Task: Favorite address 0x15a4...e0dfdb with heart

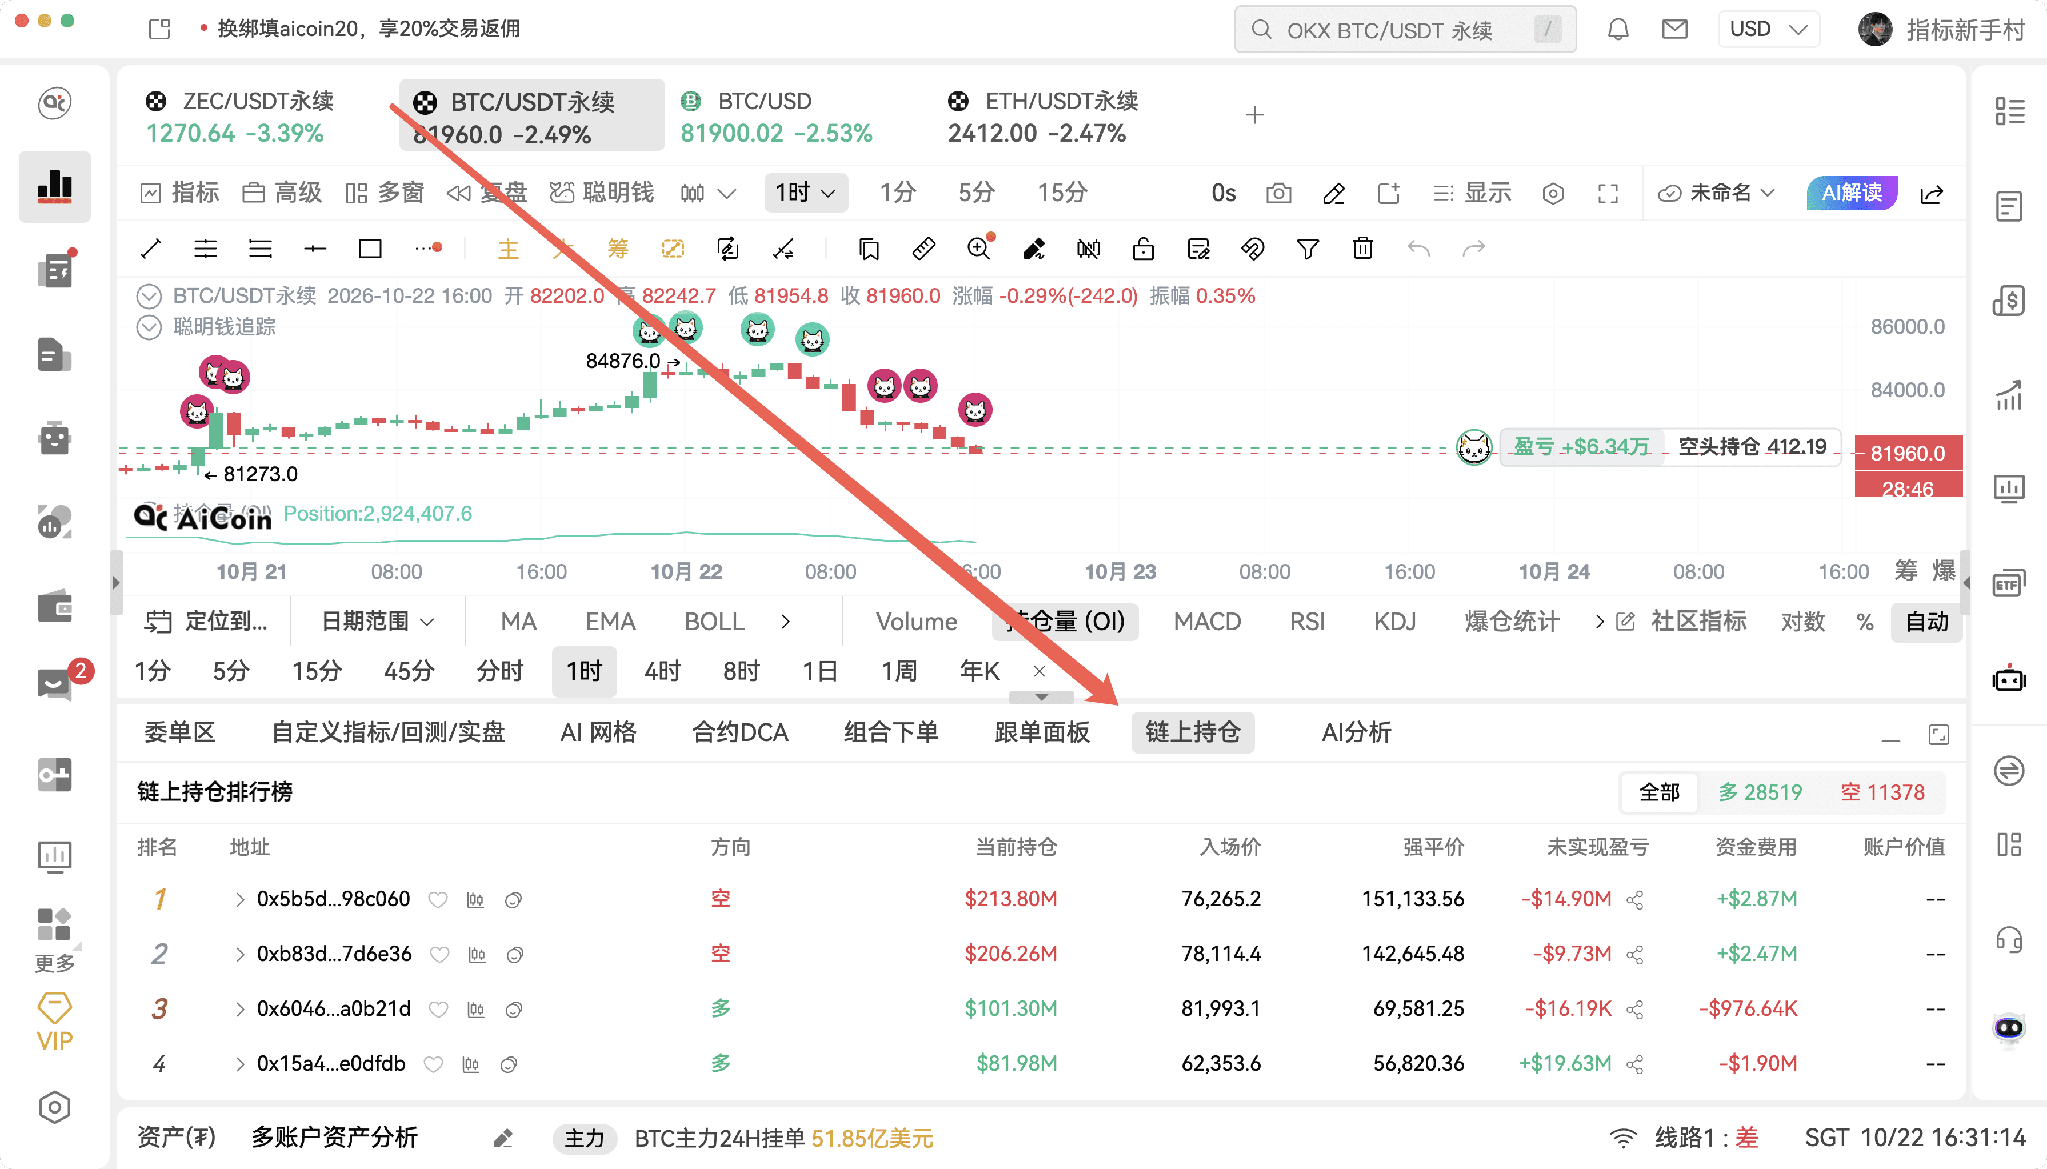Action: click(x=433, y=1064)
